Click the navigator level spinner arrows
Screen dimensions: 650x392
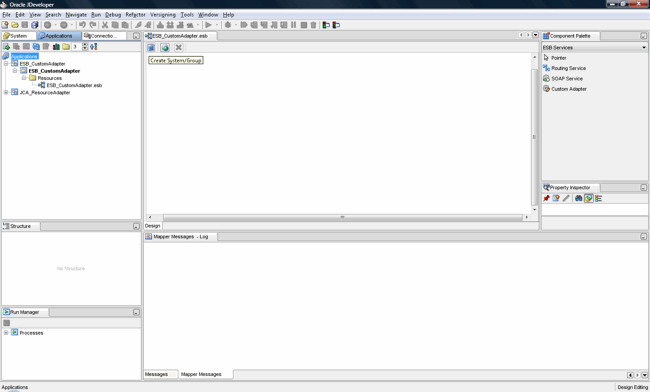pyautogui.click(x=85, y=46)
